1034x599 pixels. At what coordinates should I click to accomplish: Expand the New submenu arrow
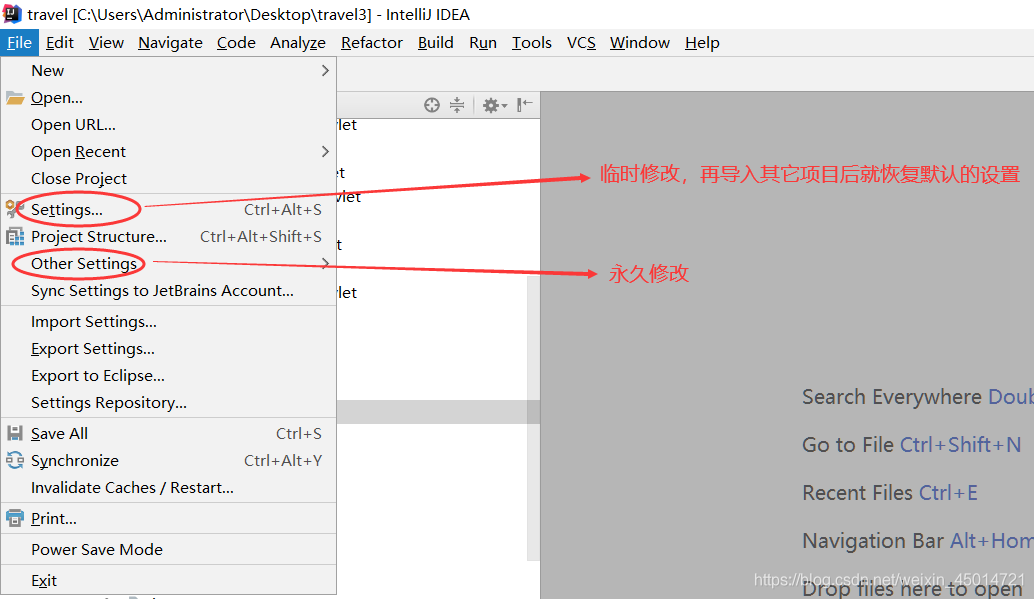point(325,71)
